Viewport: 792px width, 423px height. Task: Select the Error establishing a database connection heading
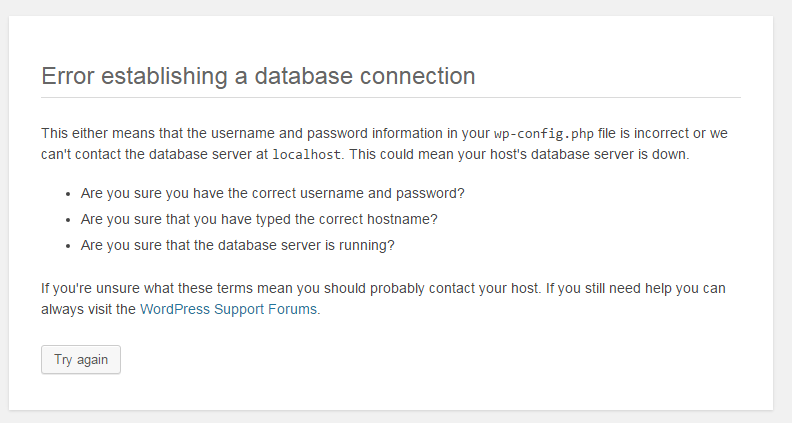point(258,76)
